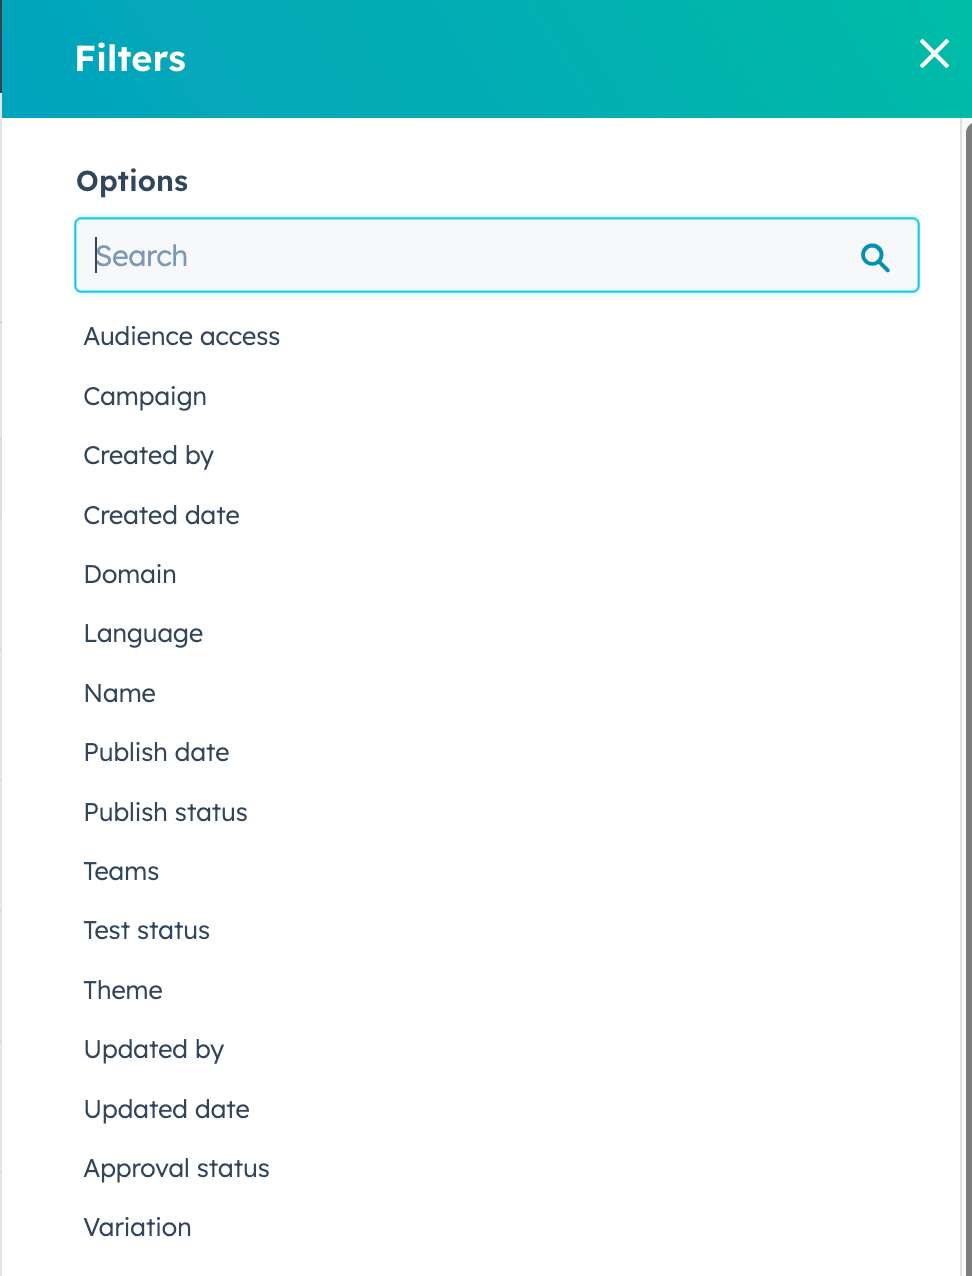The height and width of the screenshot is (1276, 972).
Task: Pick the Theme filter
Action: pyautogui.click(x=123, y=991)
